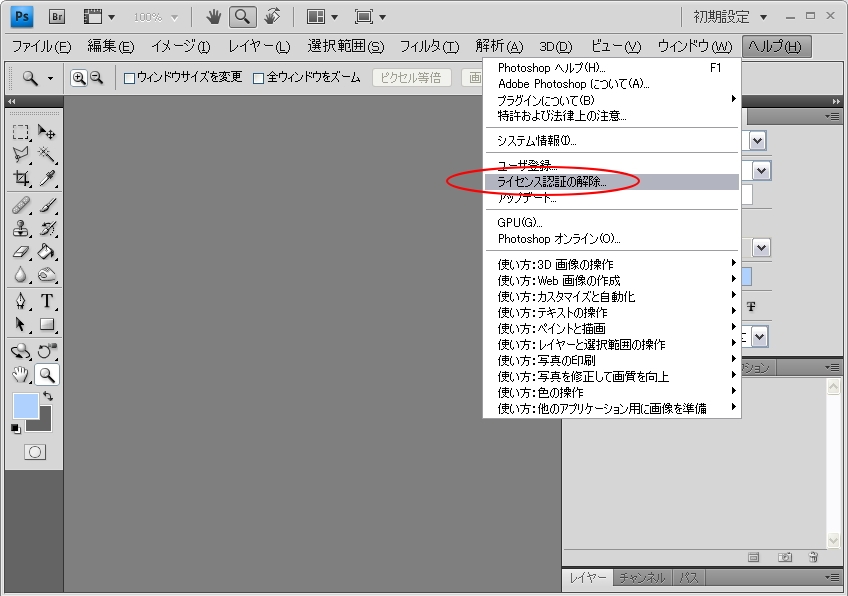
Task: Select the 3D Orbit camera tool
Action: tap(47, 352)
